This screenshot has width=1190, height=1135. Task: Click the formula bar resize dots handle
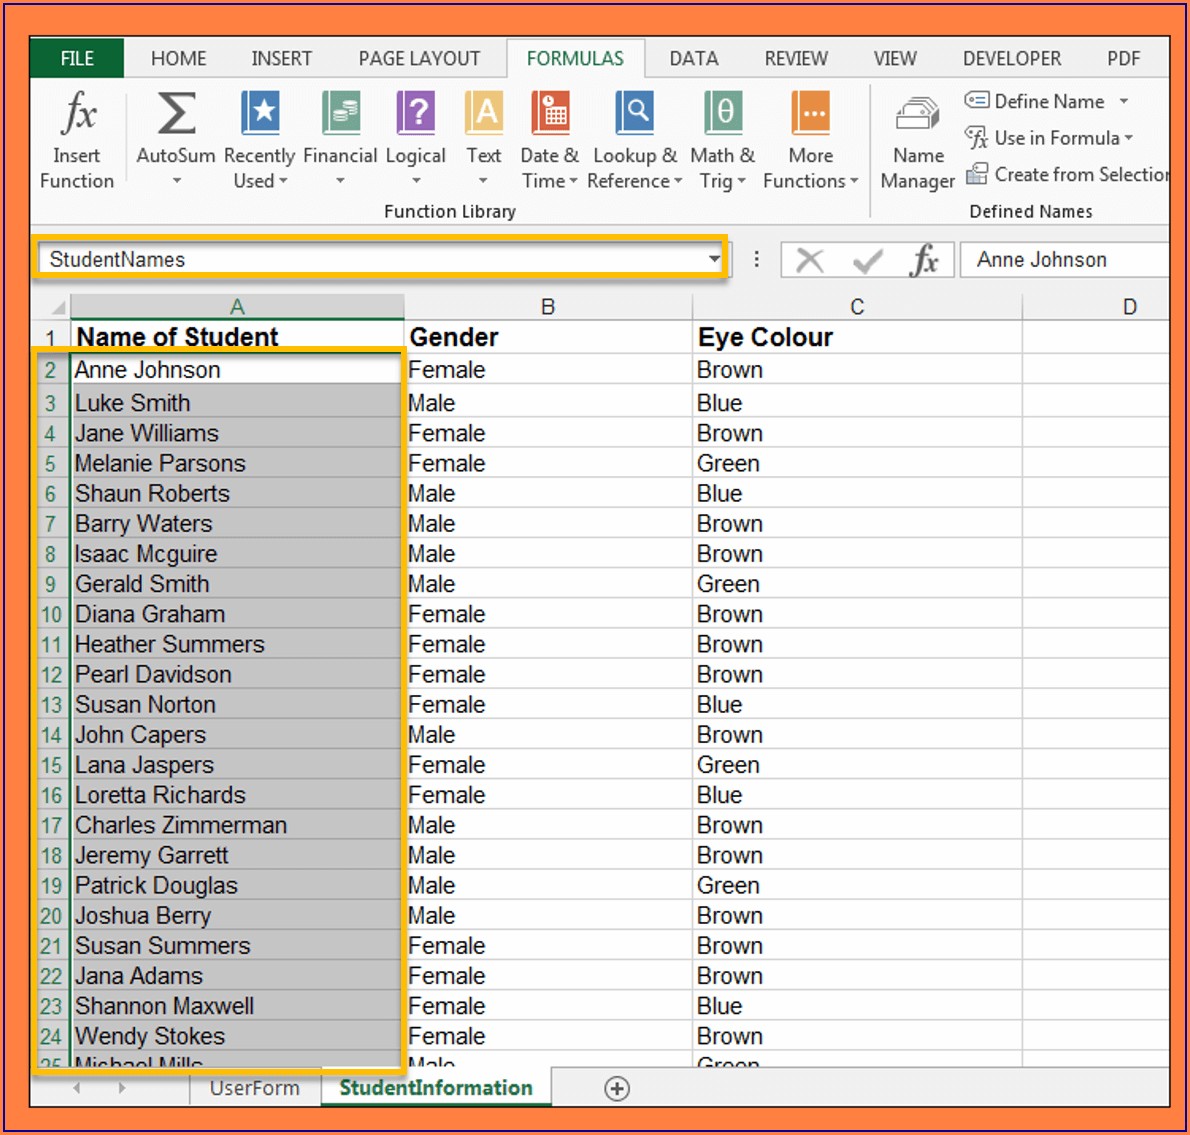(756, 259)
